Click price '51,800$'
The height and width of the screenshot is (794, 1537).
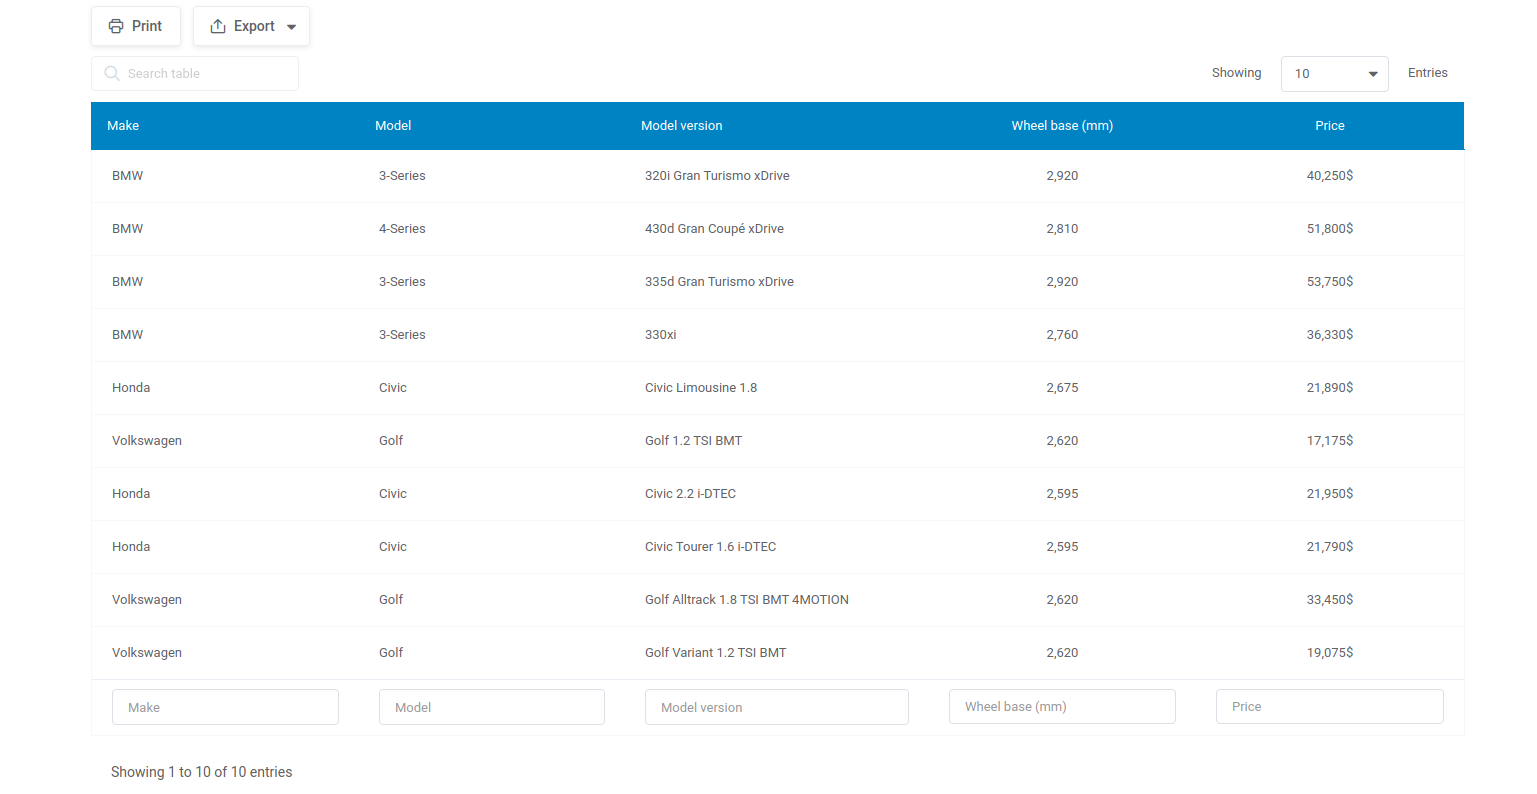click(1330, 229)
